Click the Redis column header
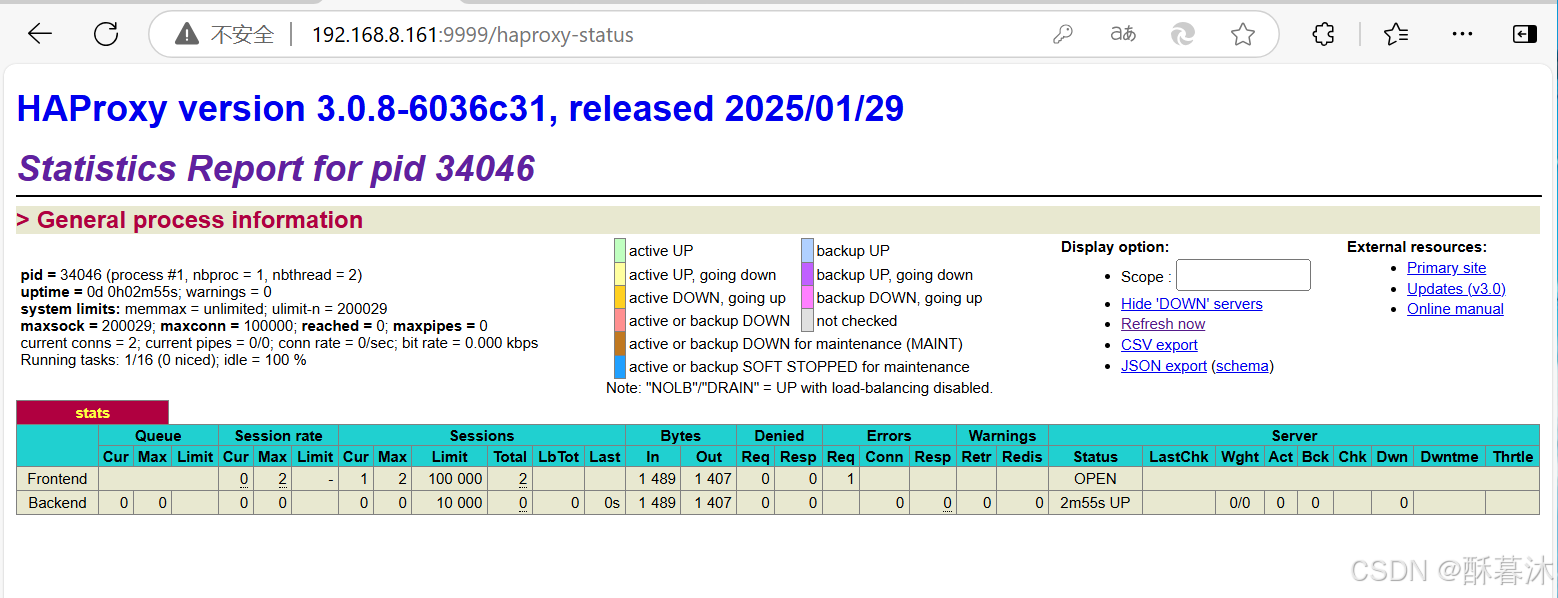The height and width of the screenshot is (598, 1558). 1022,457
